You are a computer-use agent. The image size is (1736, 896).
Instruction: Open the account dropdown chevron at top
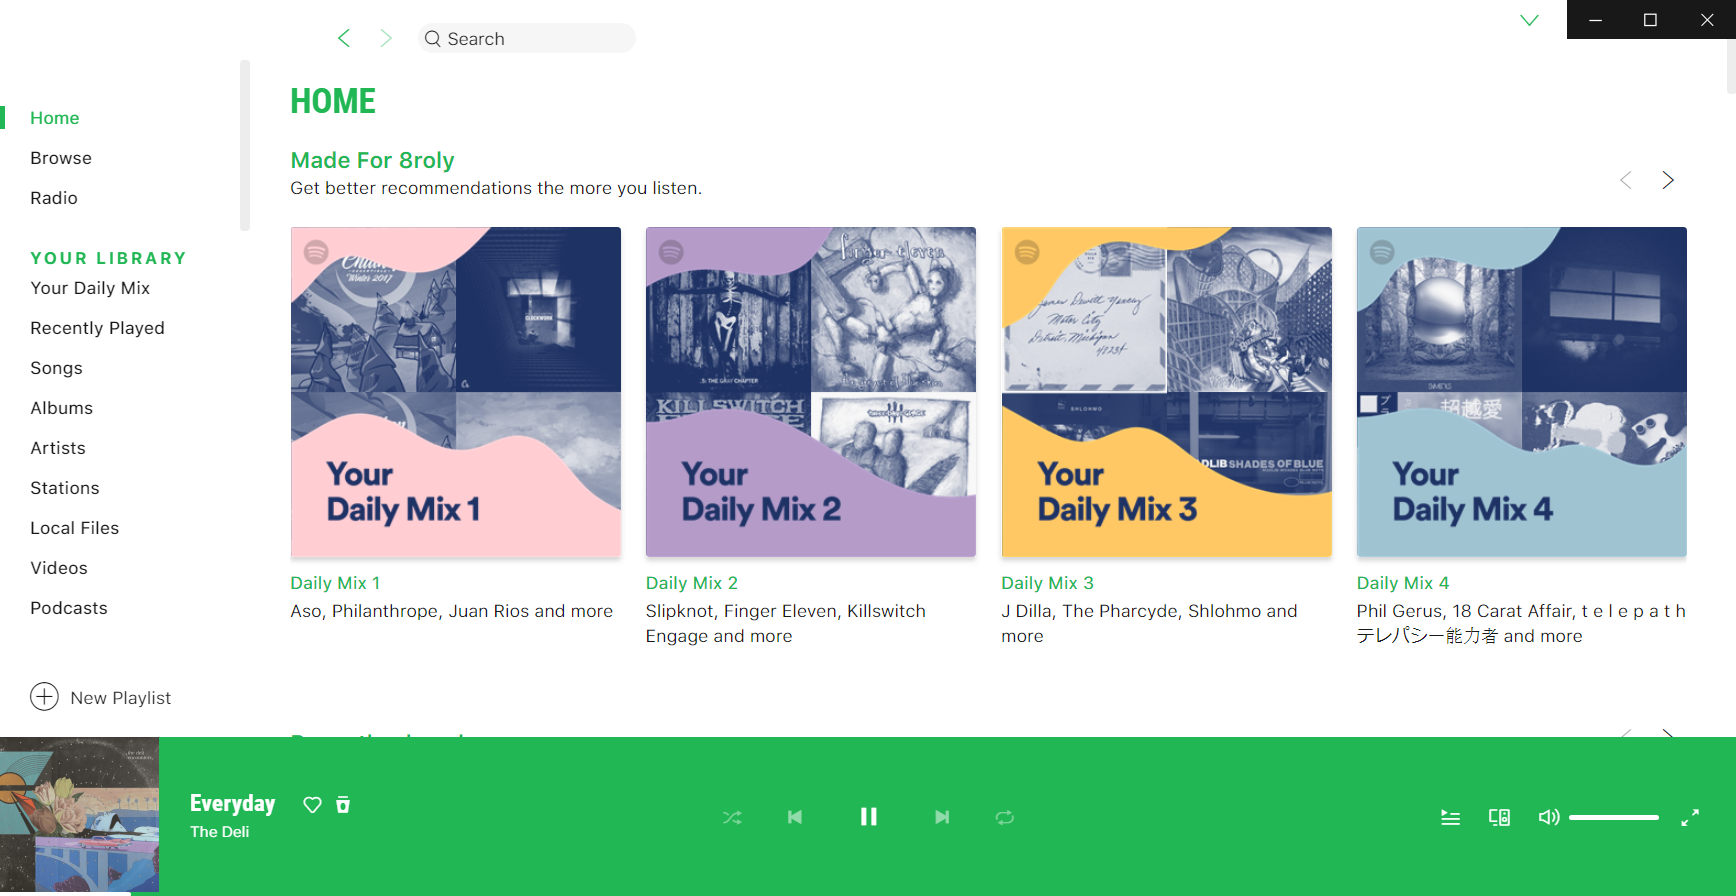pyautogui.click(x=1529, y=20)
